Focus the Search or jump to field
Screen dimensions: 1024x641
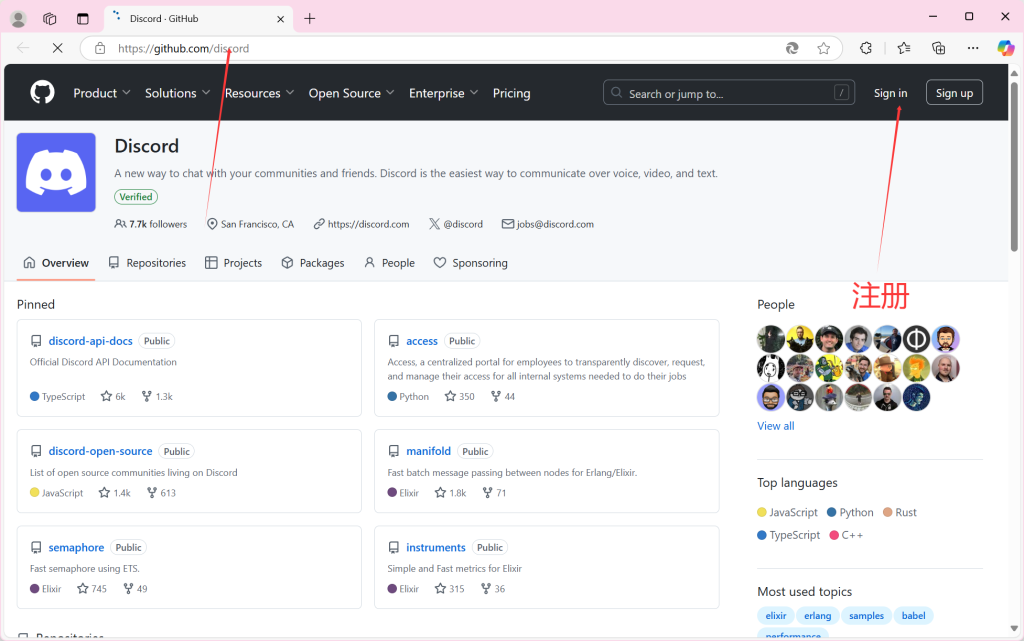pyautogui.click(x=729, y=93)
